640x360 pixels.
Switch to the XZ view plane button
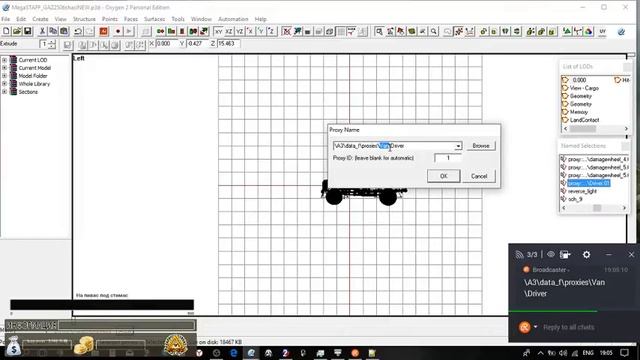tap(229, 31)
